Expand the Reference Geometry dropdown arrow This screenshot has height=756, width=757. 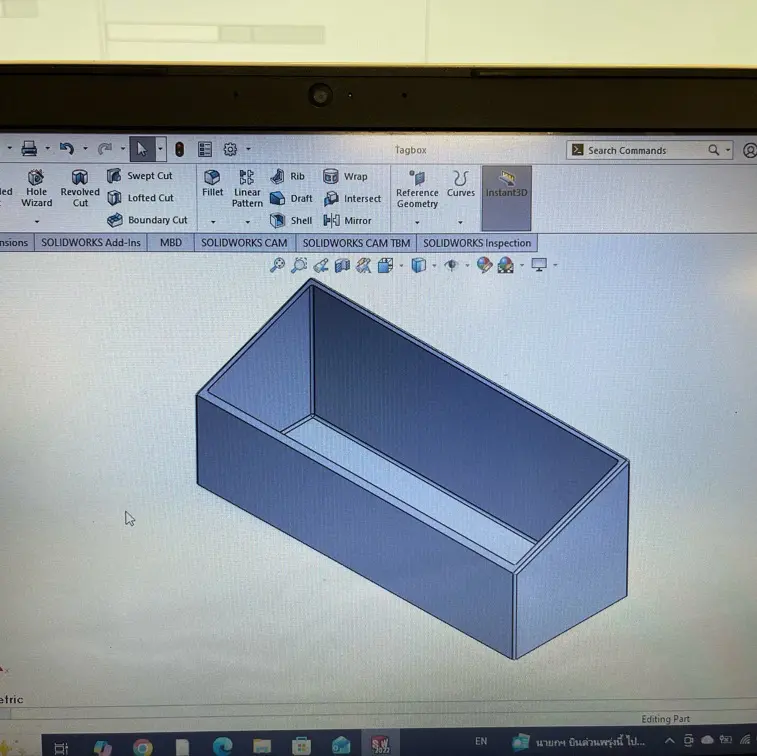417,223
